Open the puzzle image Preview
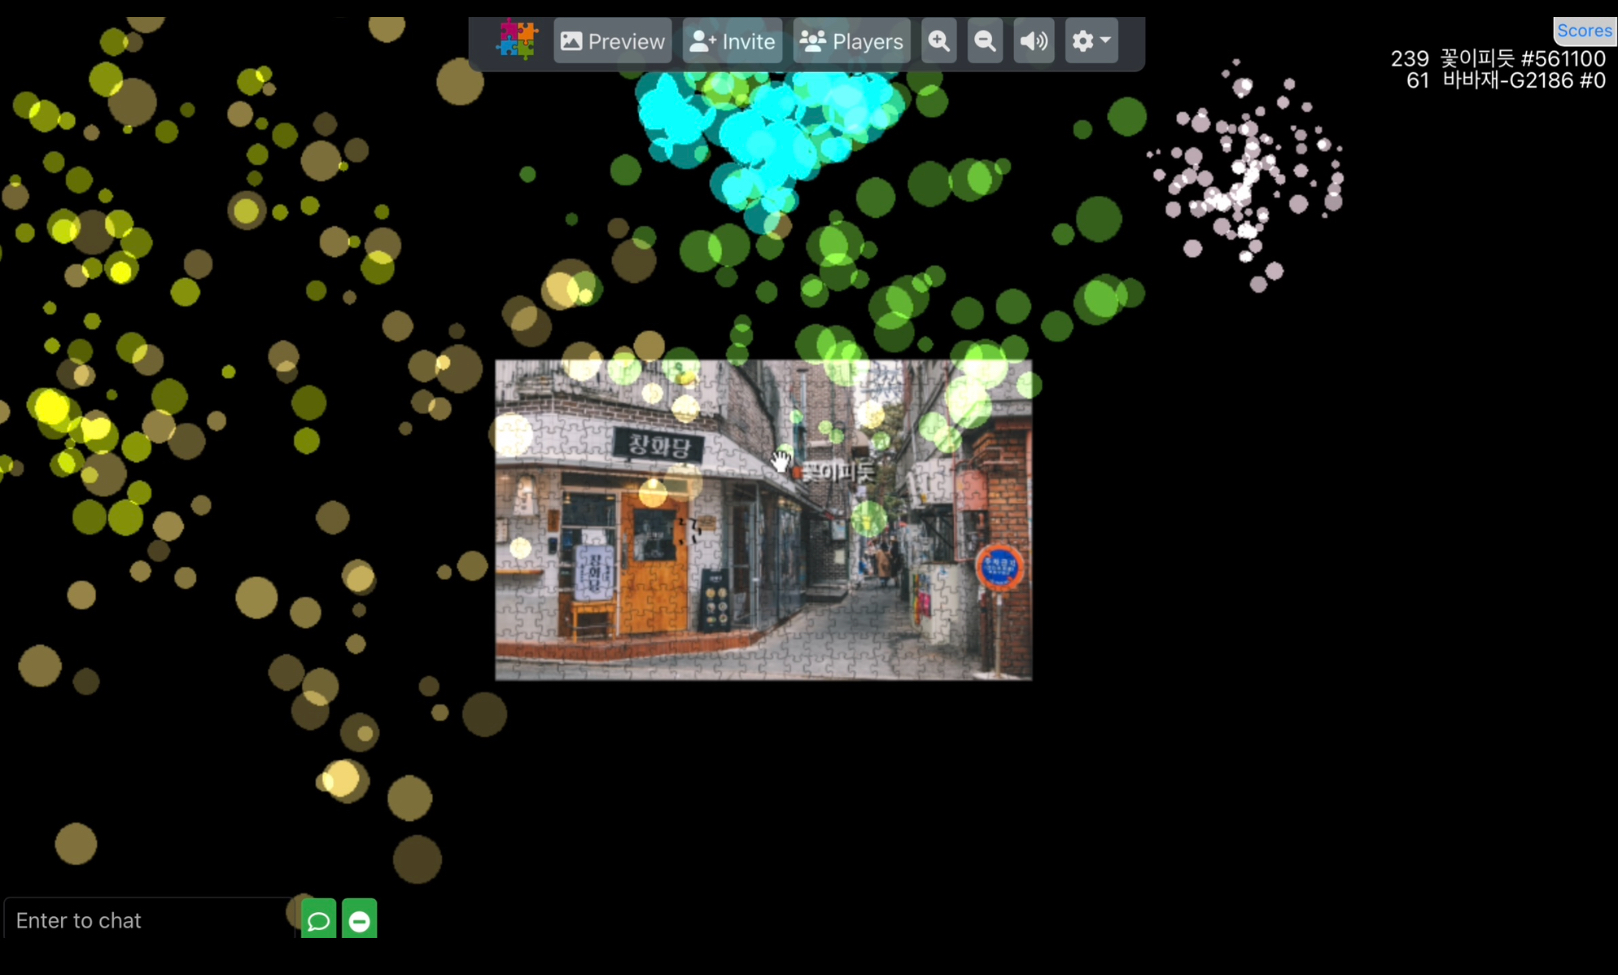The width and height of the screenshot is (1618, 975). 612,42
